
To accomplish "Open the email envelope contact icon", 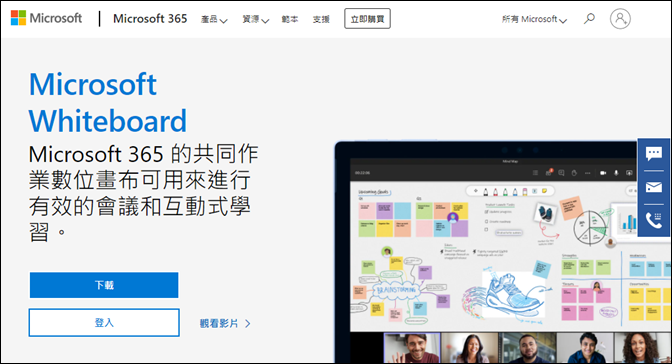I will [x=654, y=187].
